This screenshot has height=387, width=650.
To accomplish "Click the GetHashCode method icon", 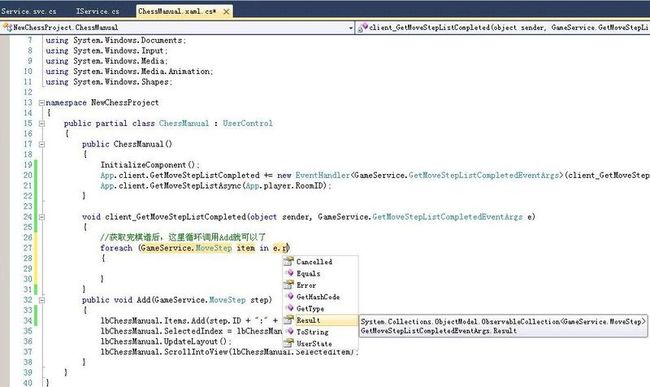I will pyautogui.click(x=289, y=297).
